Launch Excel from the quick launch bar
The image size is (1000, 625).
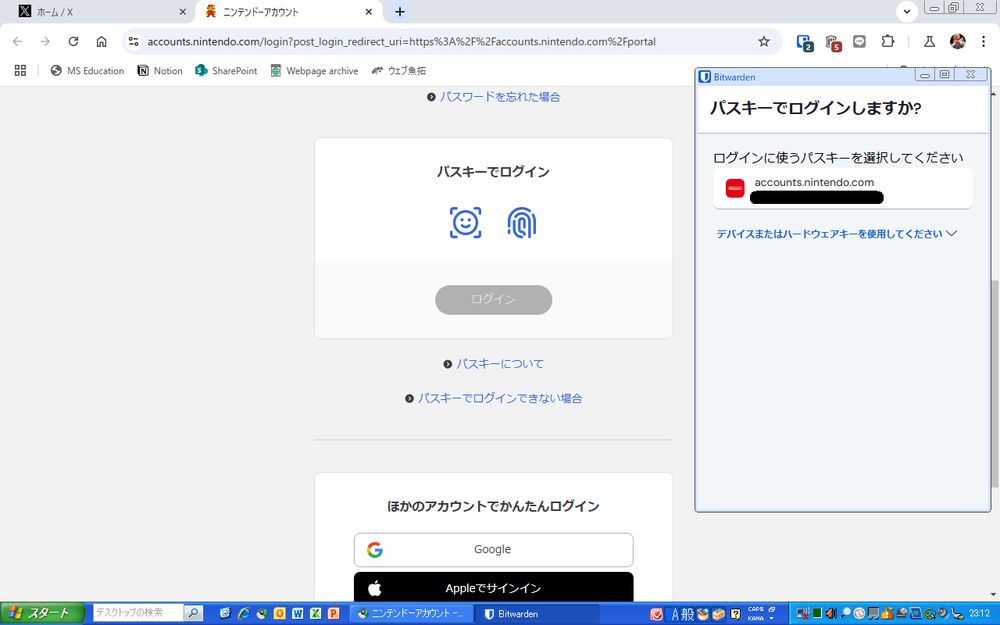click(x=315, y=614)
